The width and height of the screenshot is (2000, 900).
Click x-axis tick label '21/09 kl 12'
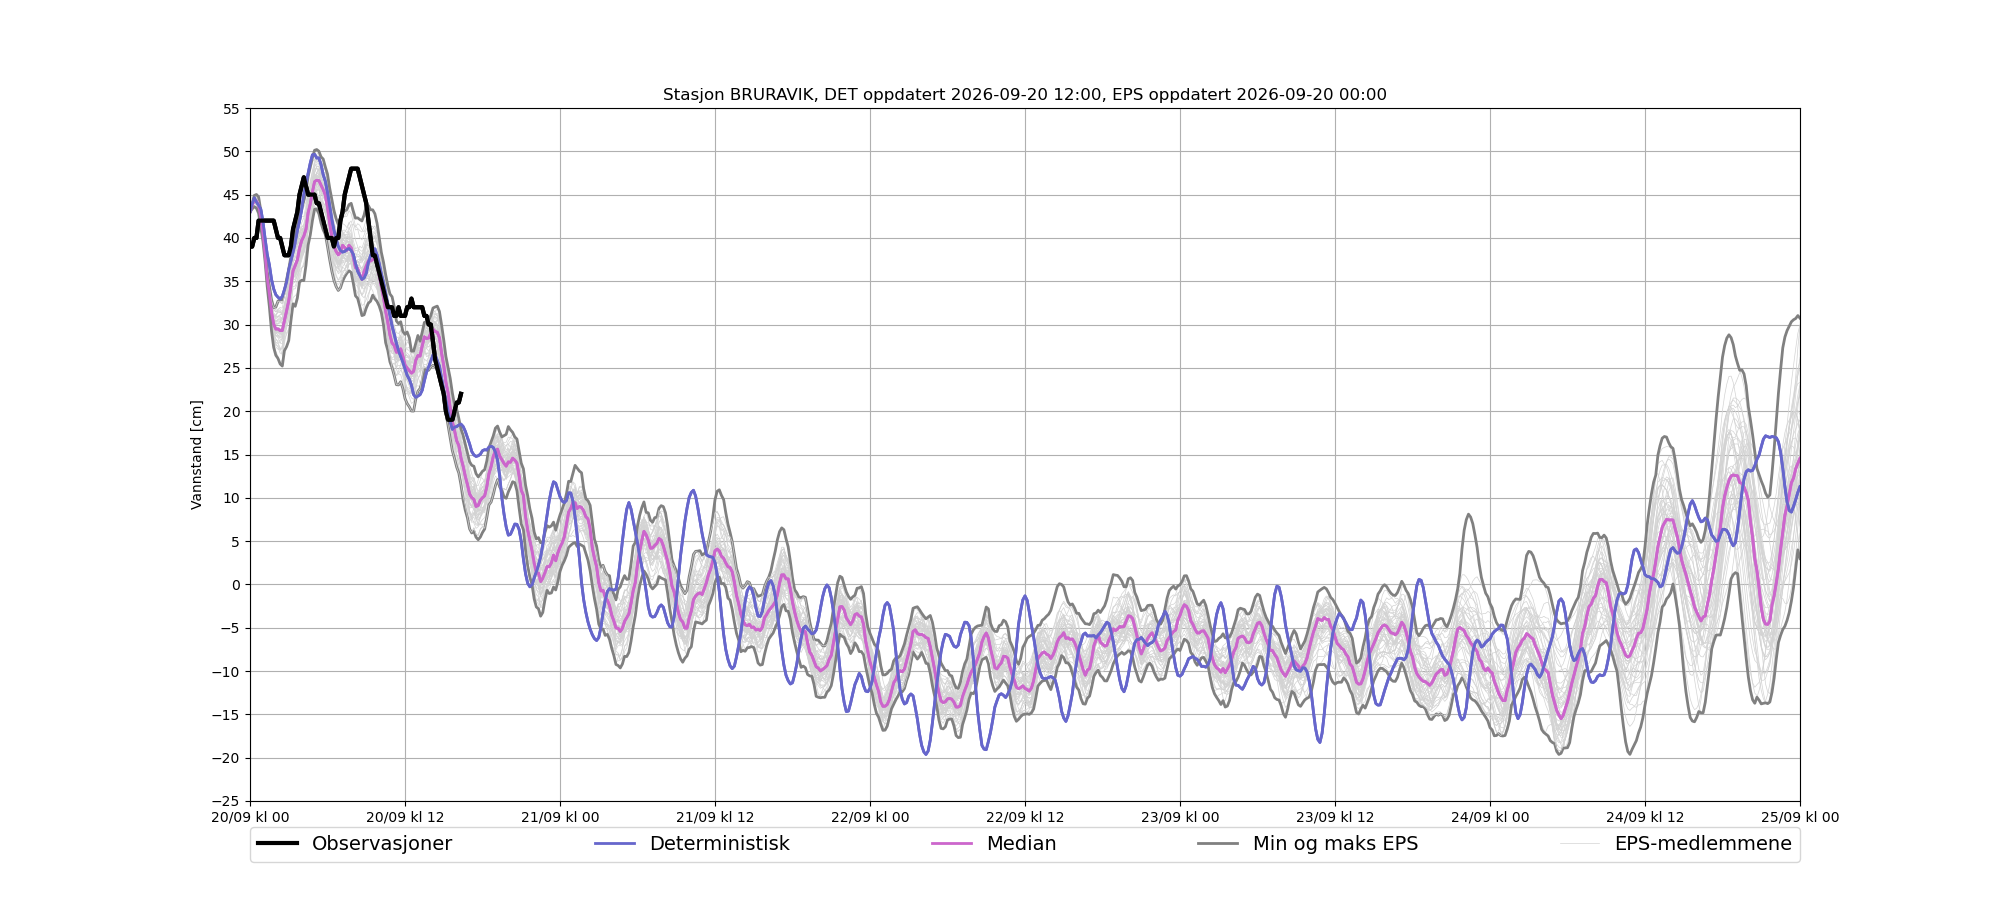click(715, 817)
